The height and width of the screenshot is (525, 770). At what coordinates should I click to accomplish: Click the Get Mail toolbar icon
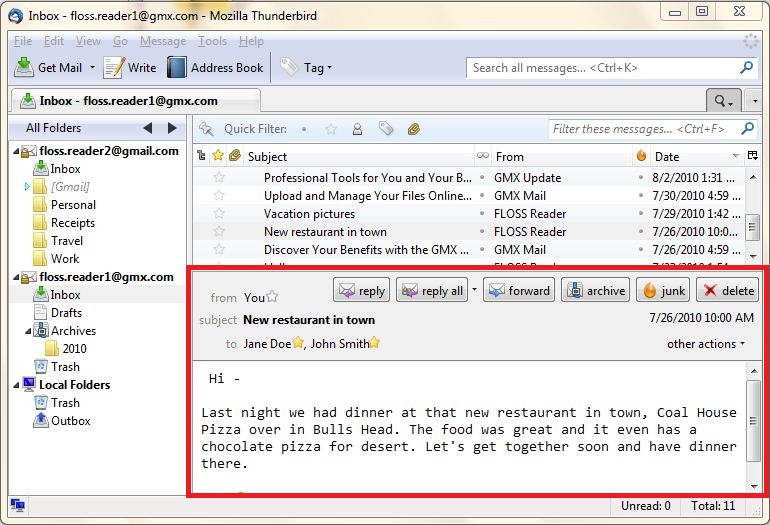coord(24,68)
